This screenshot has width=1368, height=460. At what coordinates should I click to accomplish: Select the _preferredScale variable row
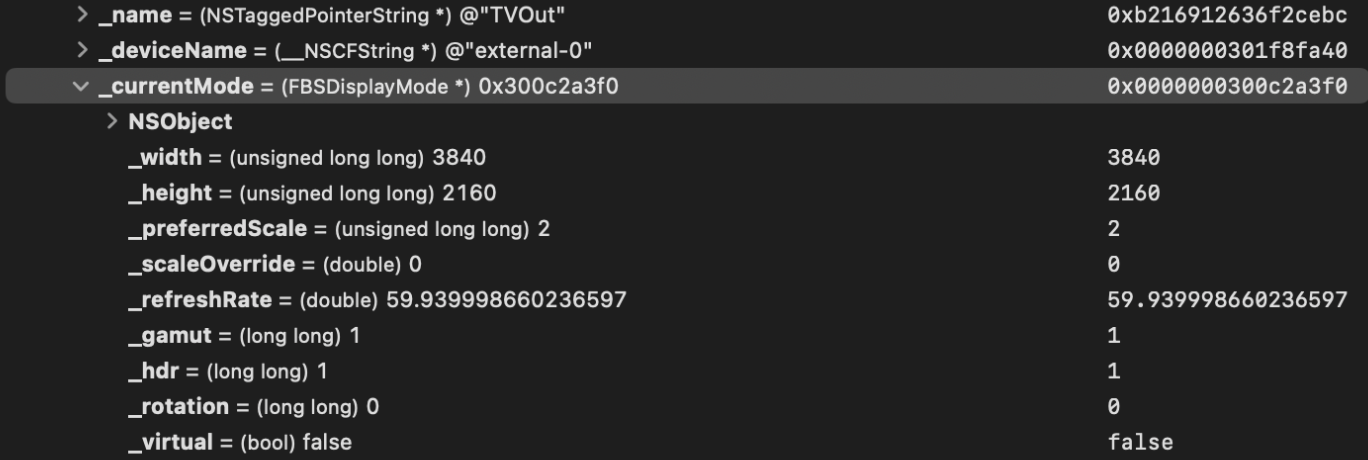339,229
